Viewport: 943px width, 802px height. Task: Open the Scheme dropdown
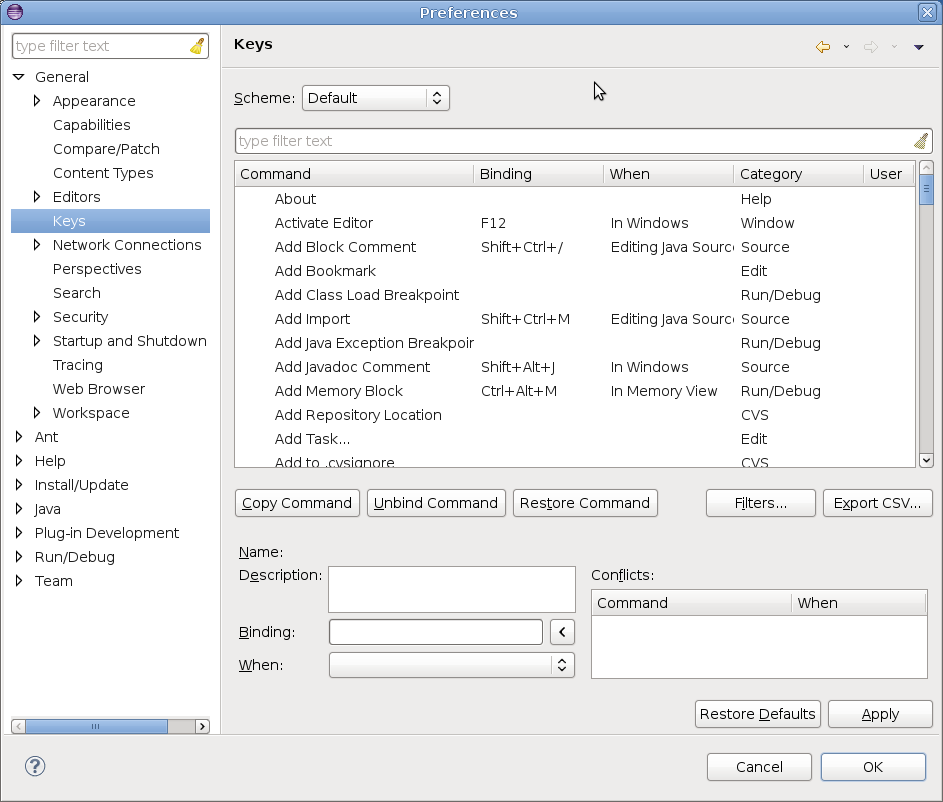pyautogui.click(x=375, y=98)
